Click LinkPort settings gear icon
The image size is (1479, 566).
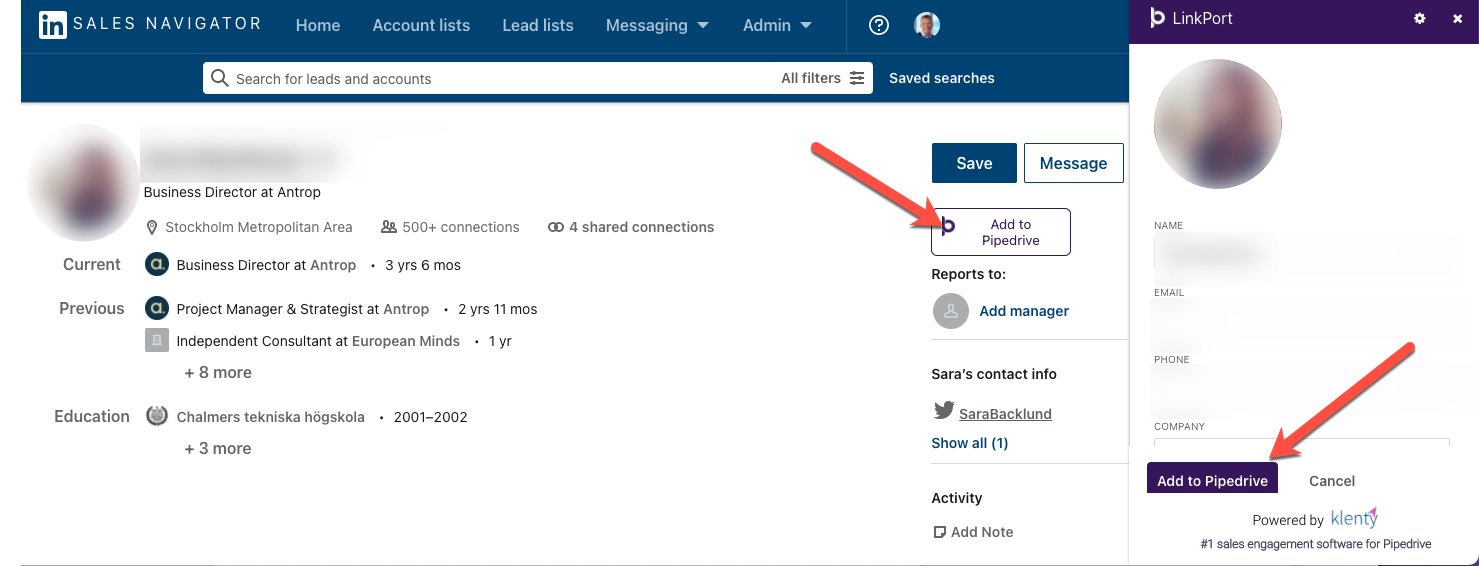[x=1419, y=18]
